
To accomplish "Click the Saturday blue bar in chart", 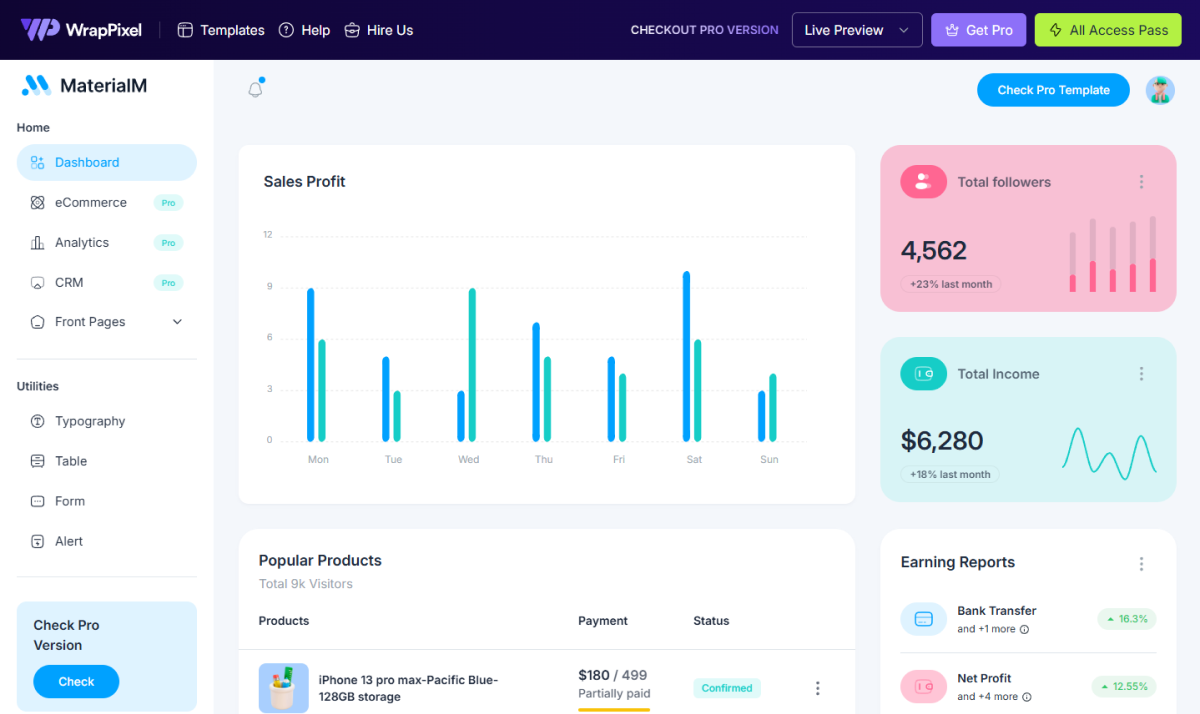I will click(x=686, y=356).
